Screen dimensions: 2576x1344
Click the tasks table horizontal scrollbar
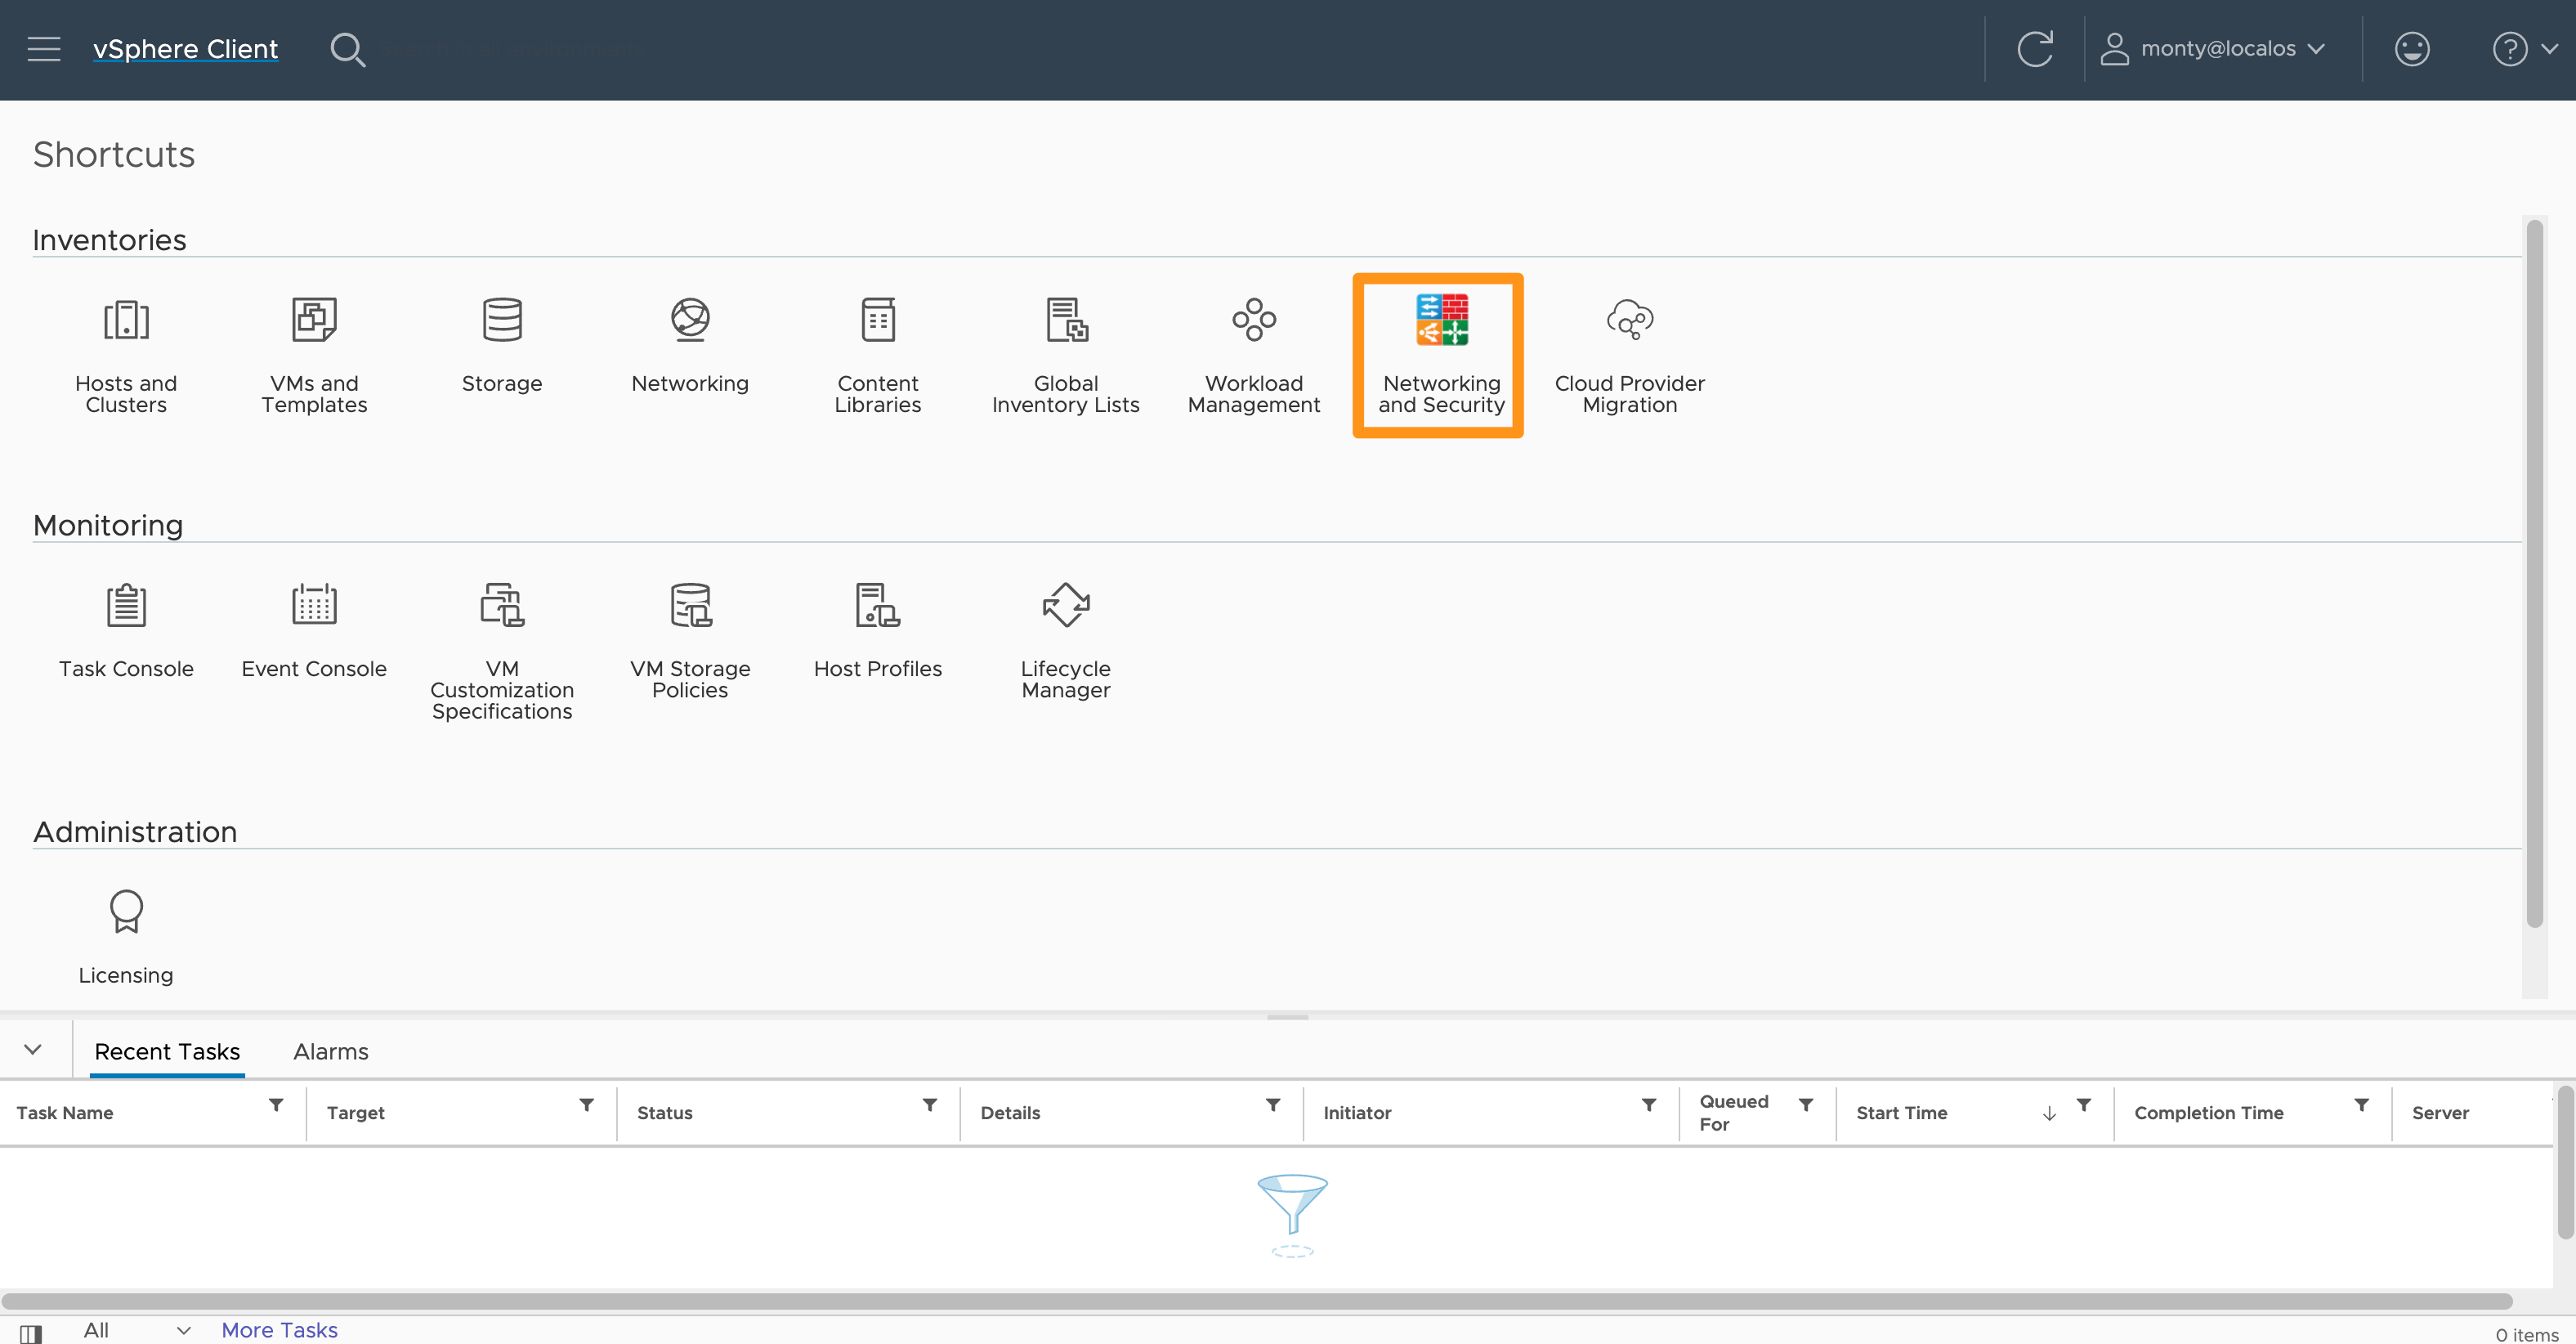[1257, 1301]
